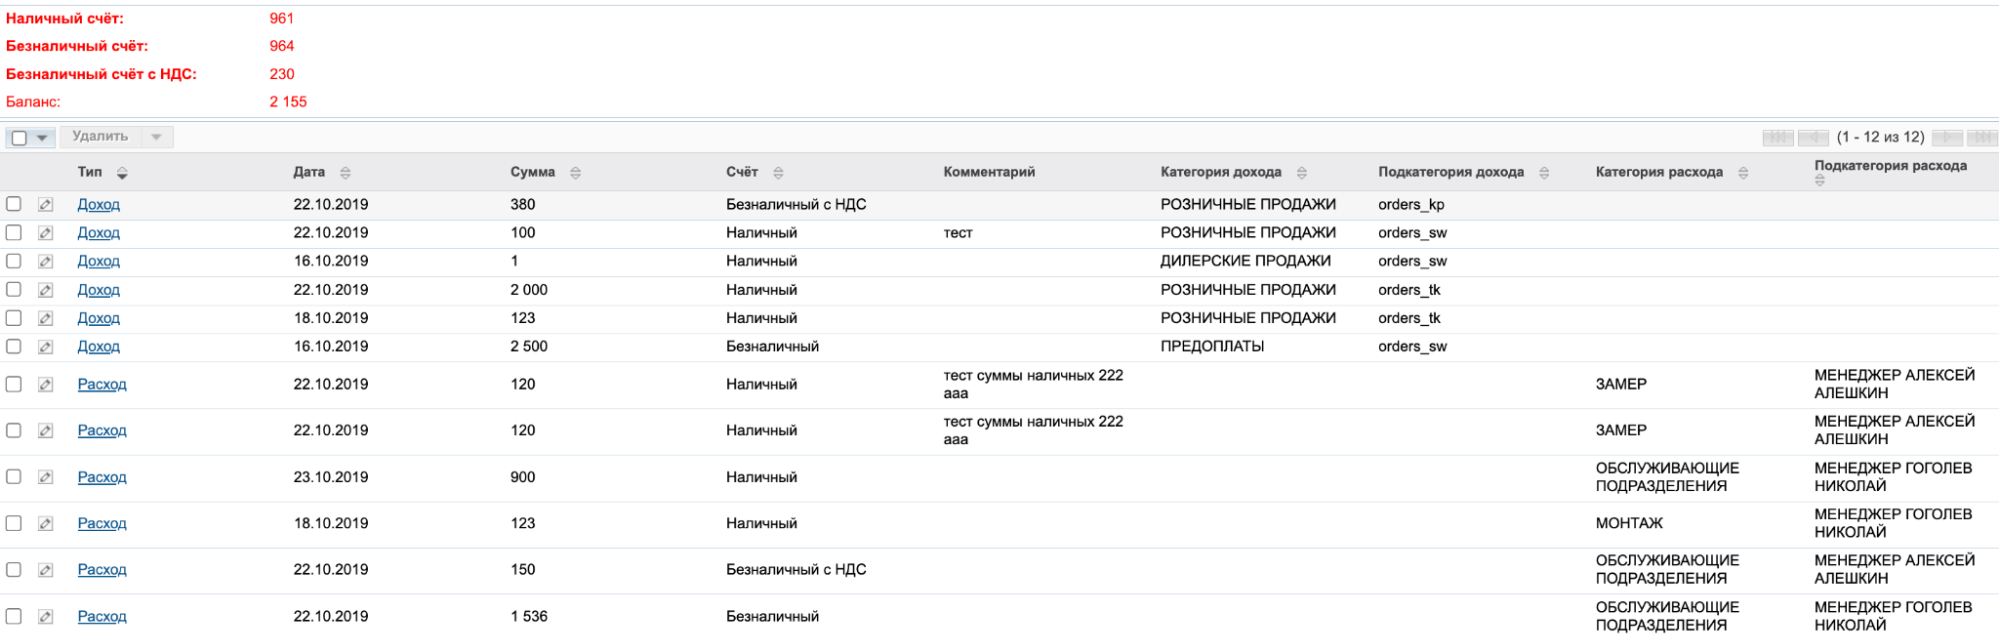
Task: Click the edit icon for the 900 expense row
Action: 45,478
